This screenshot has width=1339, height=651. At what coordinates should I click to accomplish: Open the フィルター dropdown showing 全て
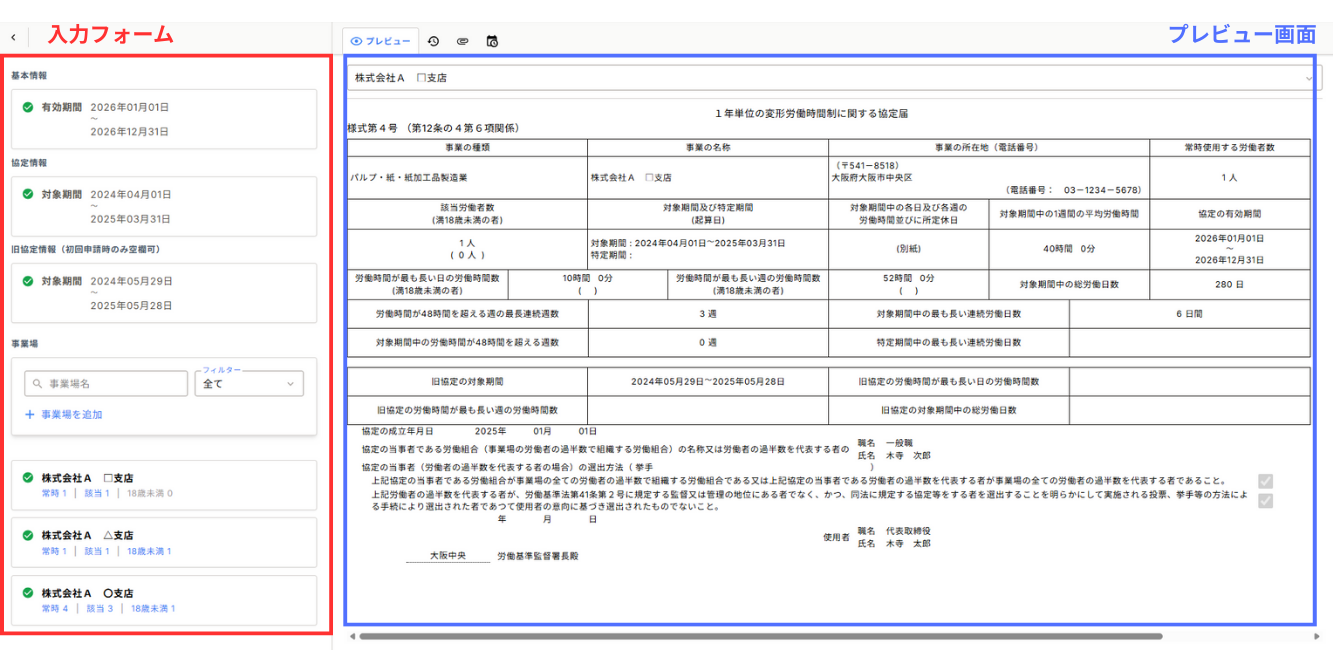click(249, 383)
